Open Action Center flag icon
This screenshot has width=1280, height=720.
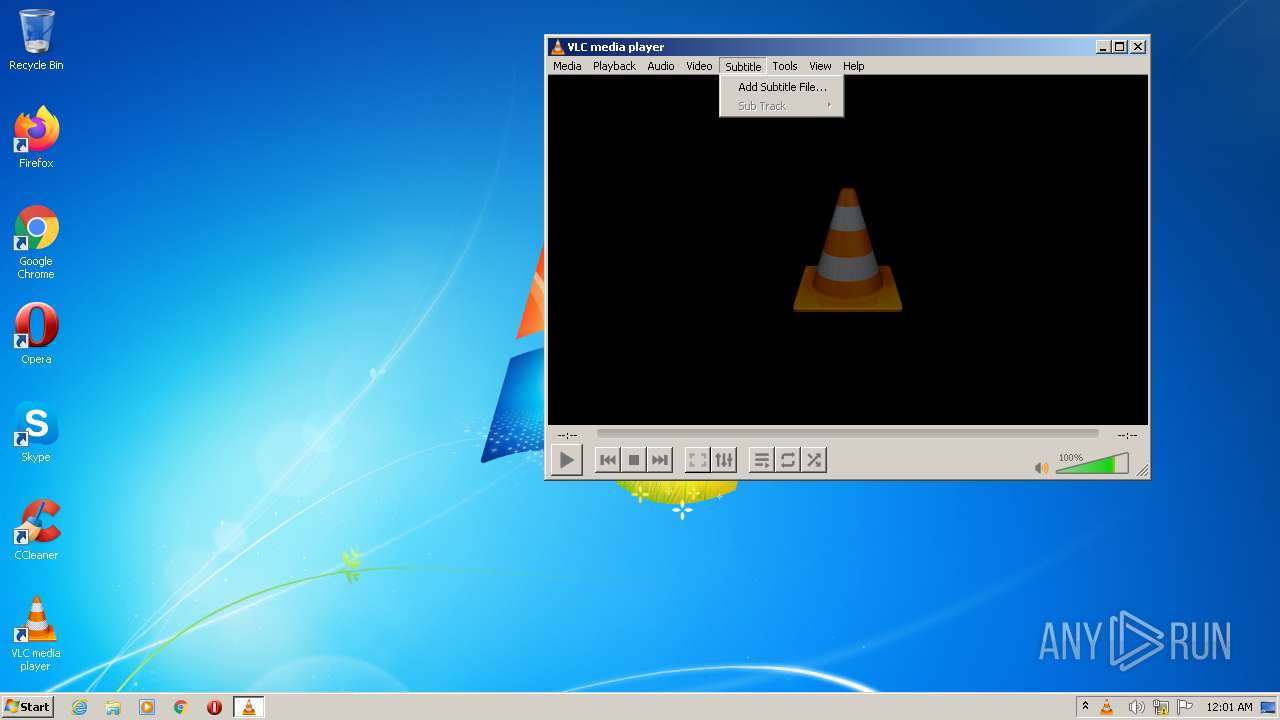coord(1185,707)
